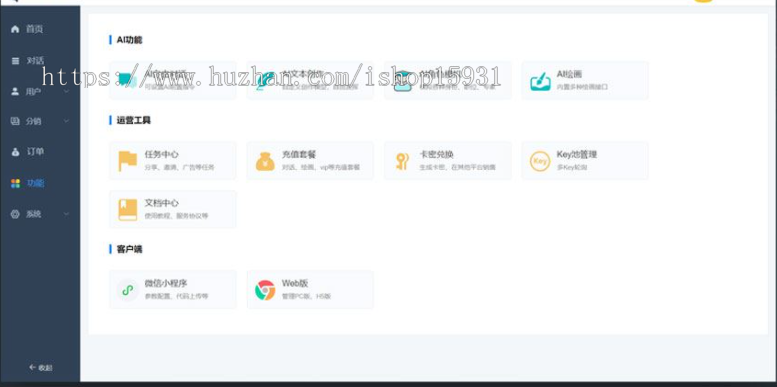Expand the 分销 submenu chevron
This screenshot has width=777, height=387.
(66, 121)
